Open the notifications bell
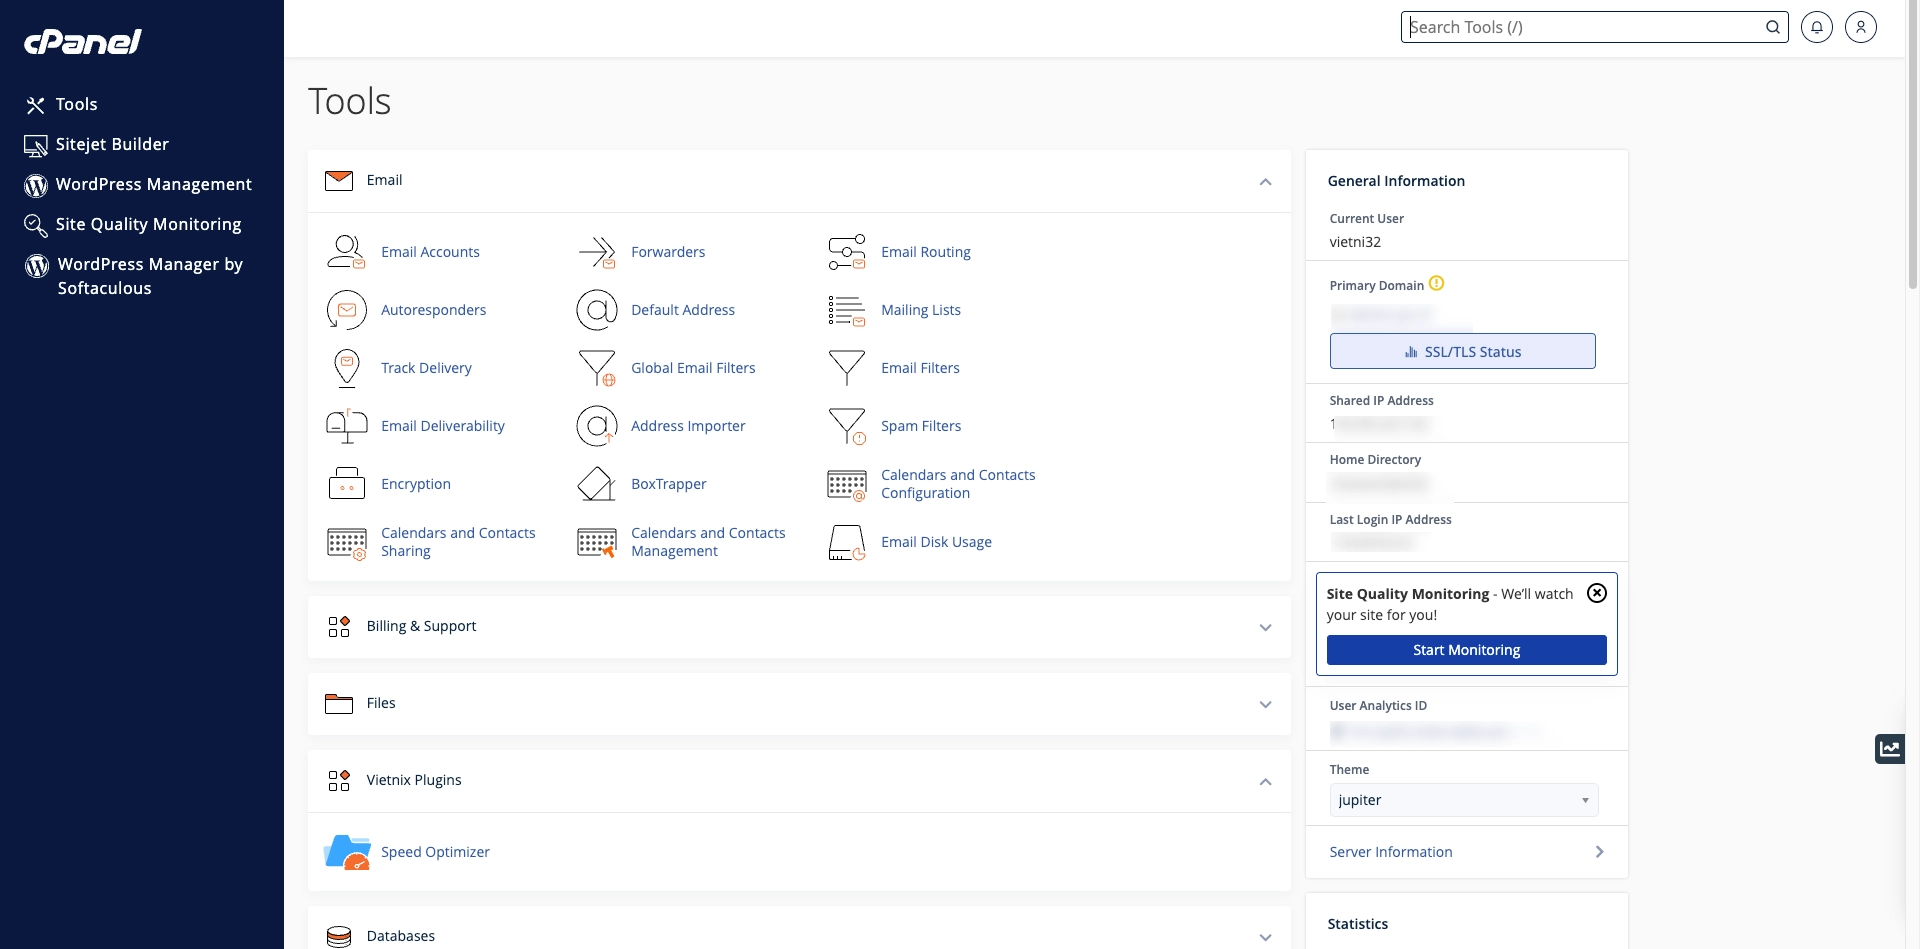1920x949 pixels. (x=1817, y=27)
